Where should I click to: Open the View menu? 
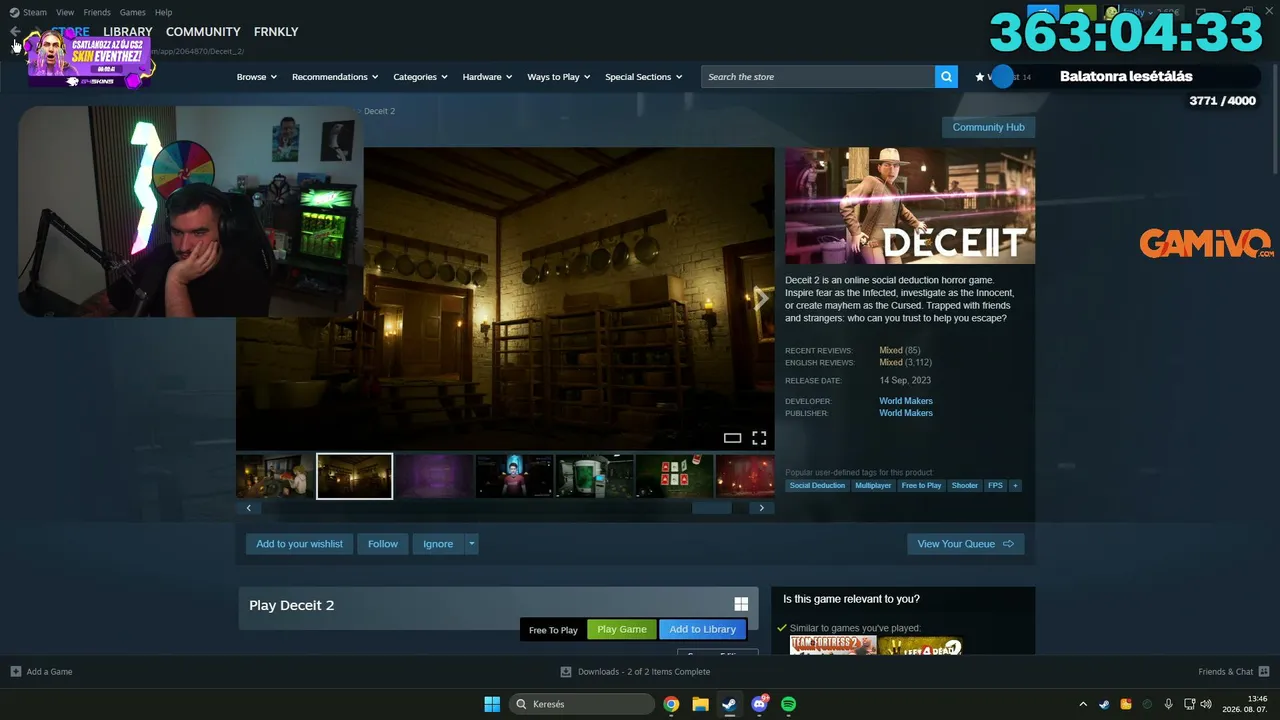click(65, 12)
